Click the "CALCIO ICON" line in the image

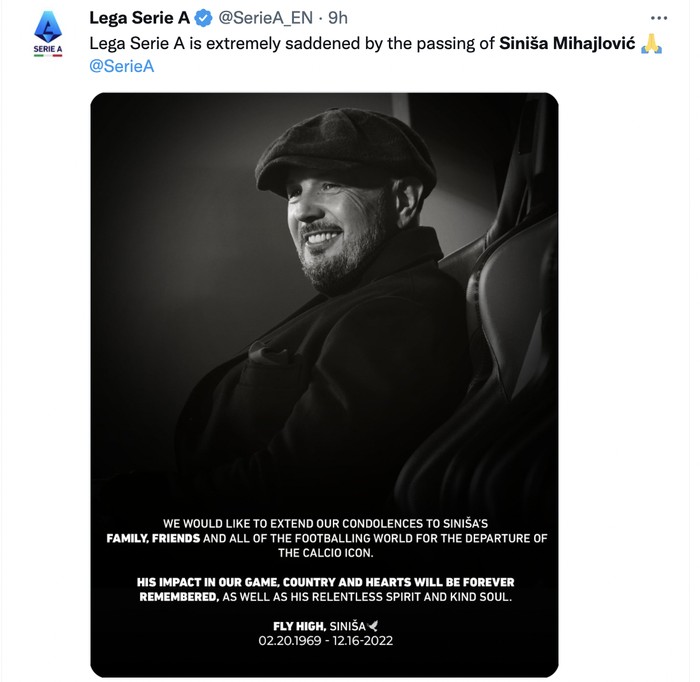tap(327, 553)
